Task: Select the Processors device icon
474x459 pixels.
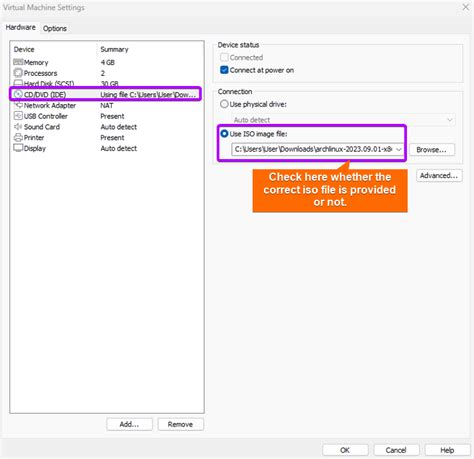Action: [x=18, y=73]
